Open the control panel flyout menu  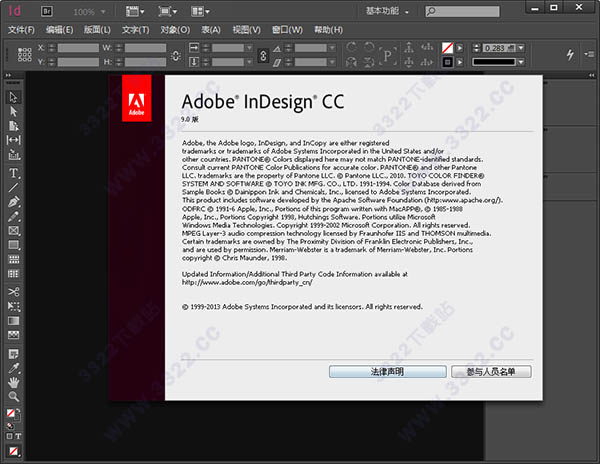[589, 54]
